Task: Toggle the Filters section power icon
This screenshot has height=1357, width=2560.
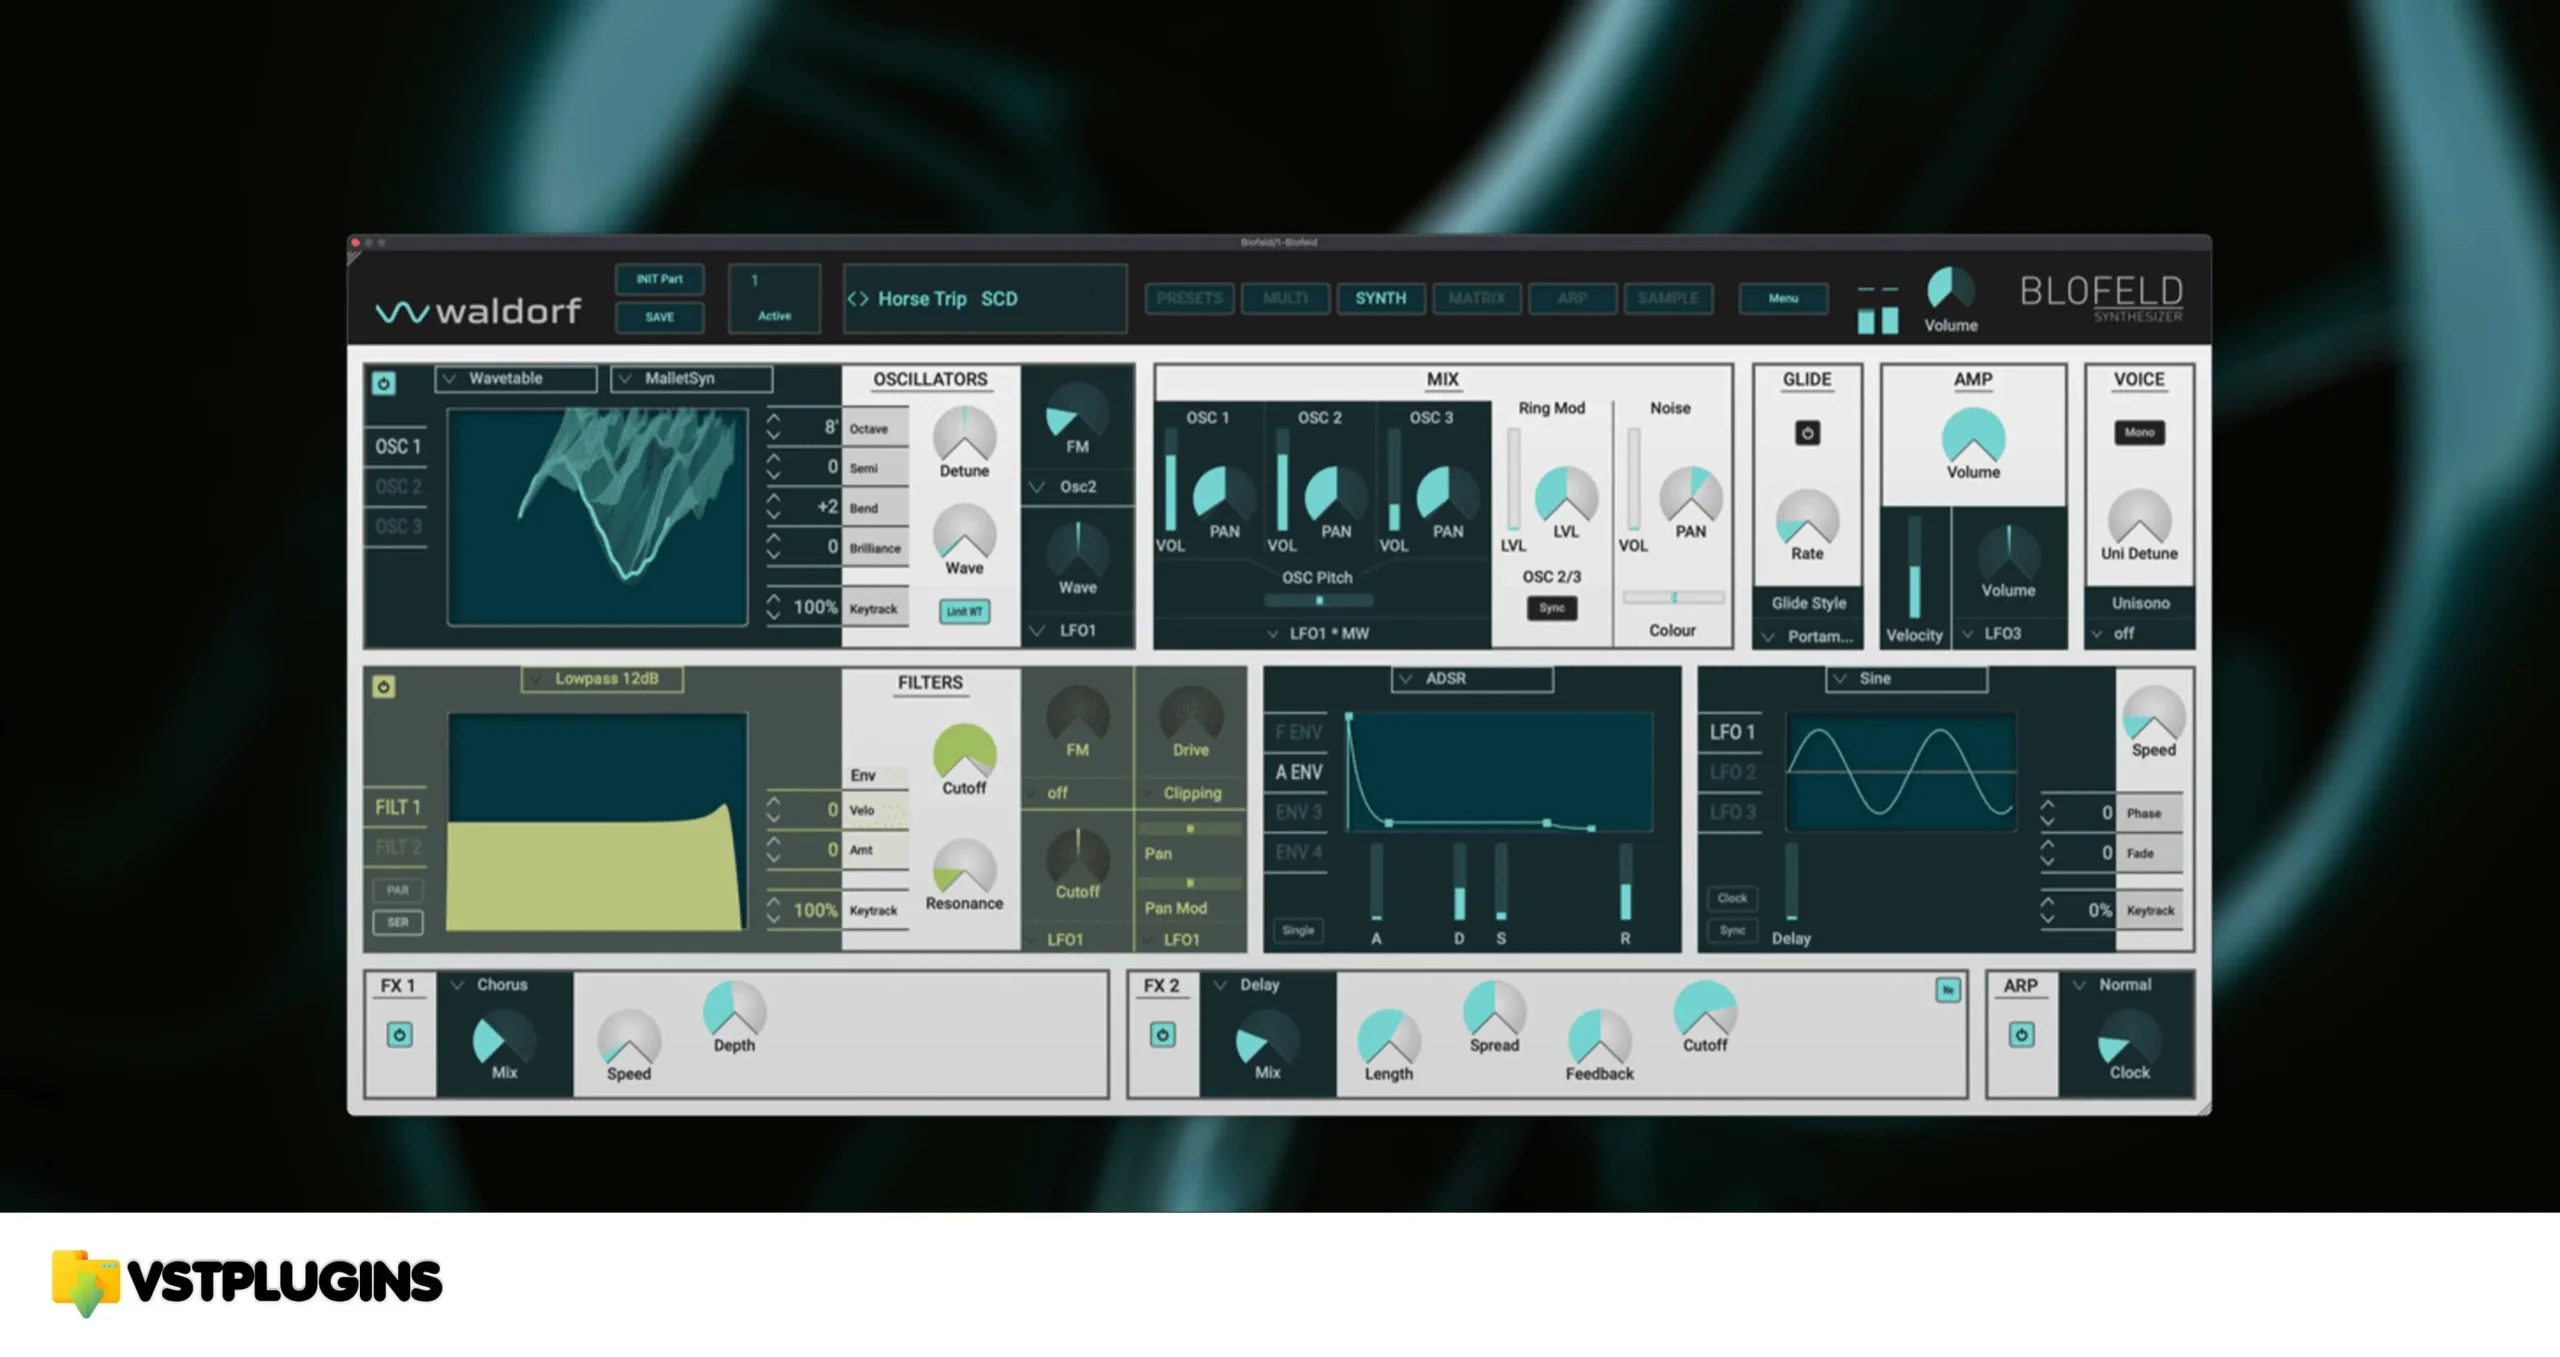Action: pos(384,687)
